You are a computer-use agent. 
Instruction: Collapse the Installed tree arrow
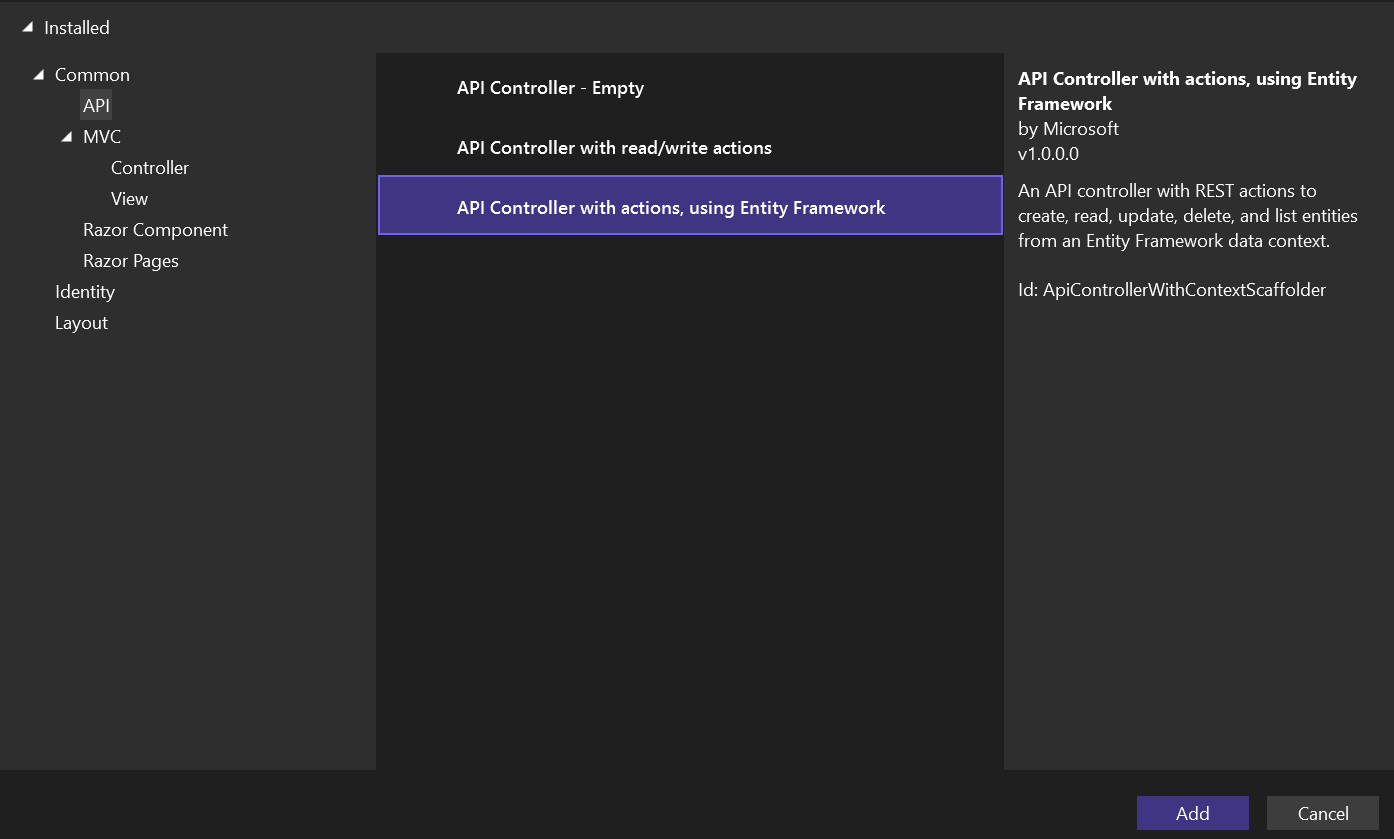(28, 28)
